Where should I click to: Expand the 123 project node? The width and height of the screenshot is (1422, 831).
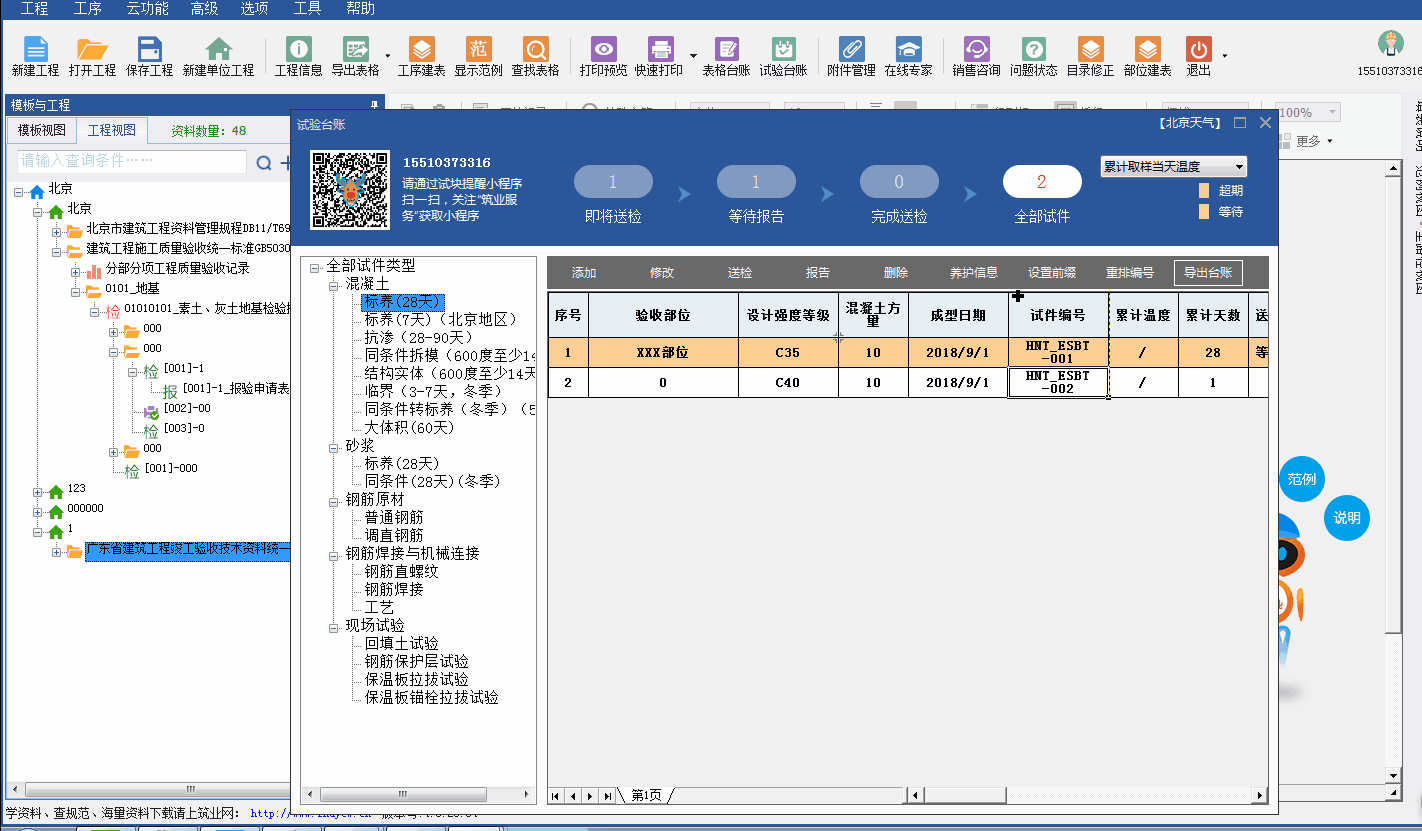(x=38, y=491)
